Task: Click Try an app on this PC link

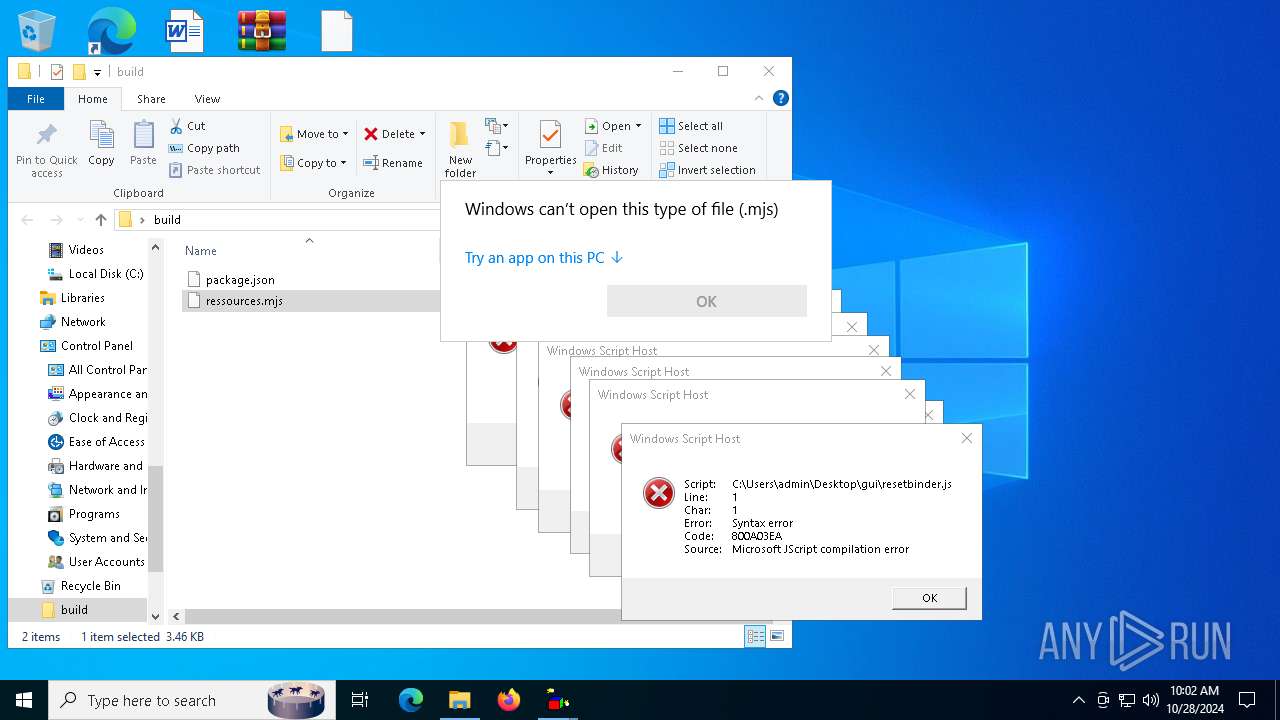Action: tap(544, 258)
